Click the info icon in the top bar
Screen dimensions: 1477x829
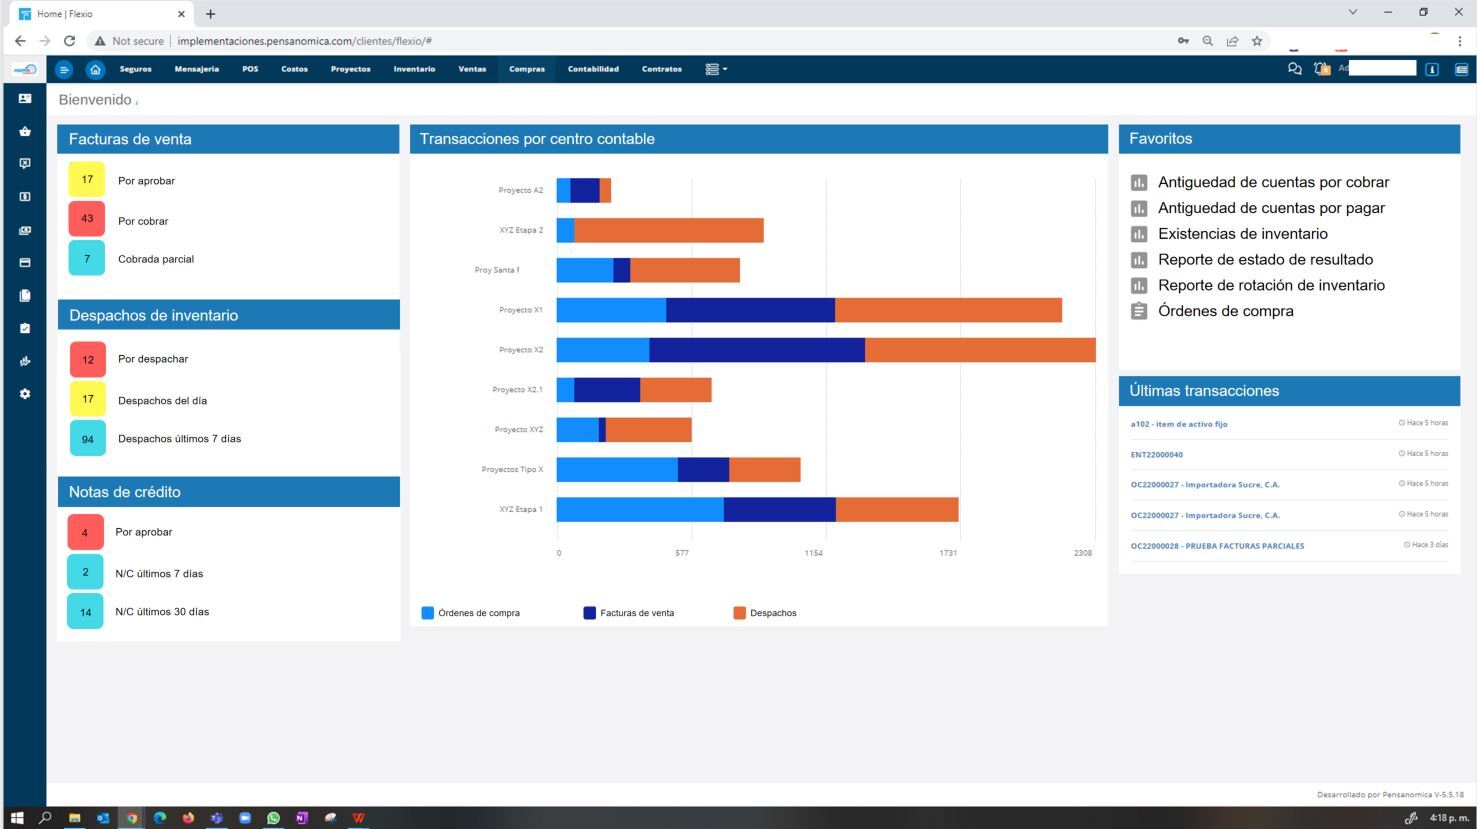click(1432, 69)
